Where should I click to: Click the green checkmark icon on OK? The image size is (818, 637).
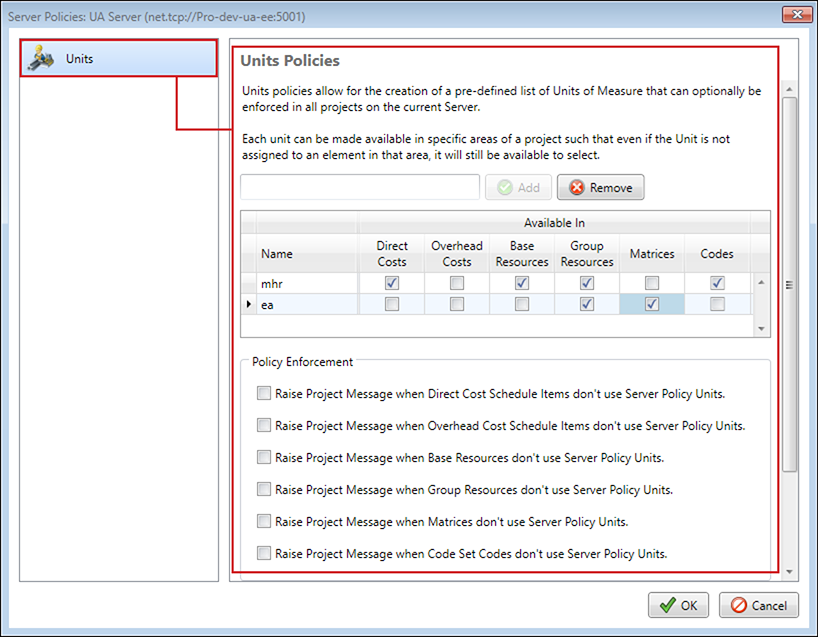click(665, 605)
